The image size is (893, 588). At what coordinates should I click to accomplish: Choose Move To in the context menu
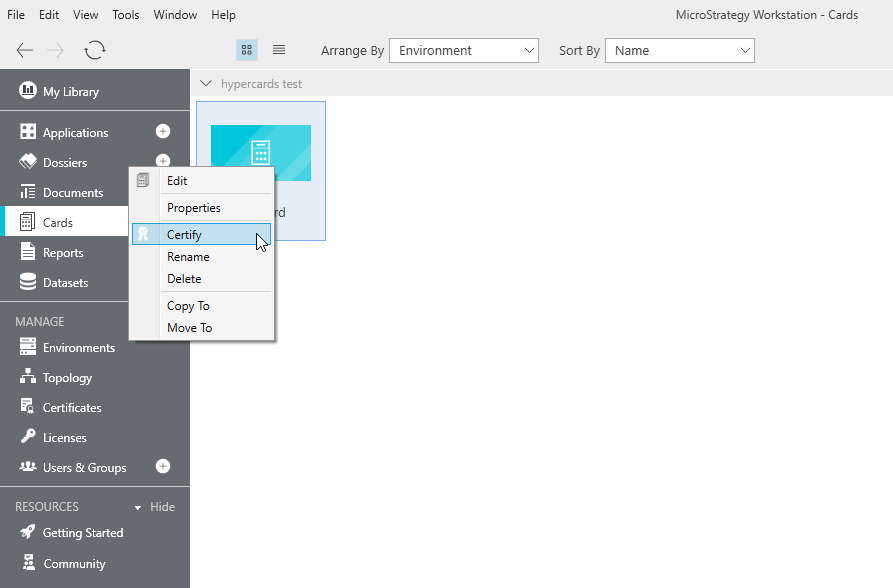pyautogui.click(x=202, y=328)
